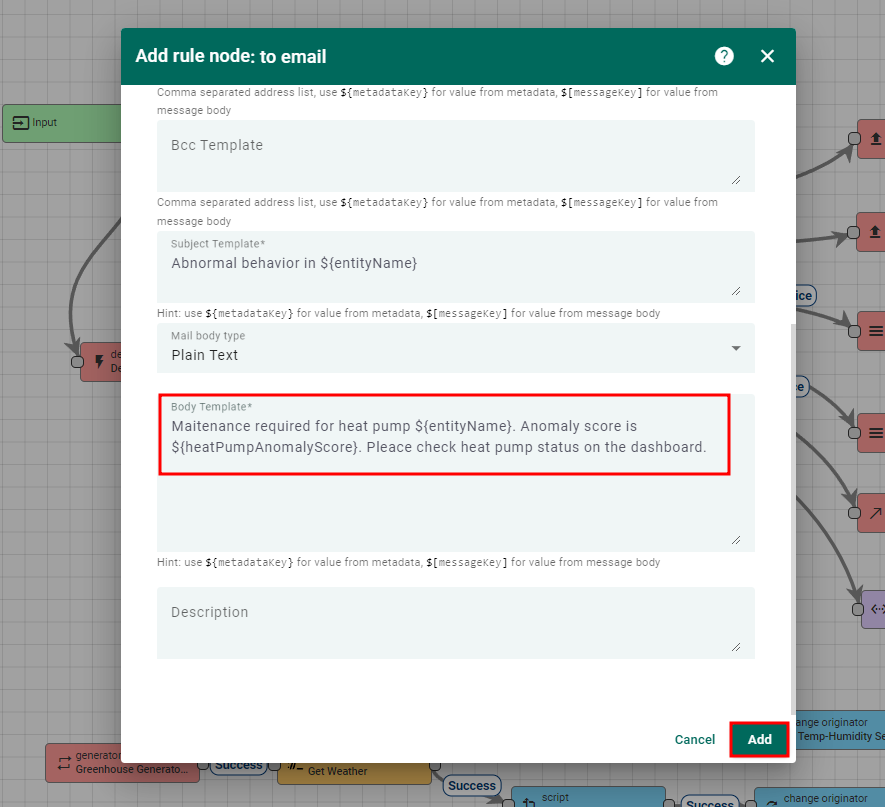Open the help icon in dialog header
Viewport: 885px width, 807px height.
[x=724, y=56]
